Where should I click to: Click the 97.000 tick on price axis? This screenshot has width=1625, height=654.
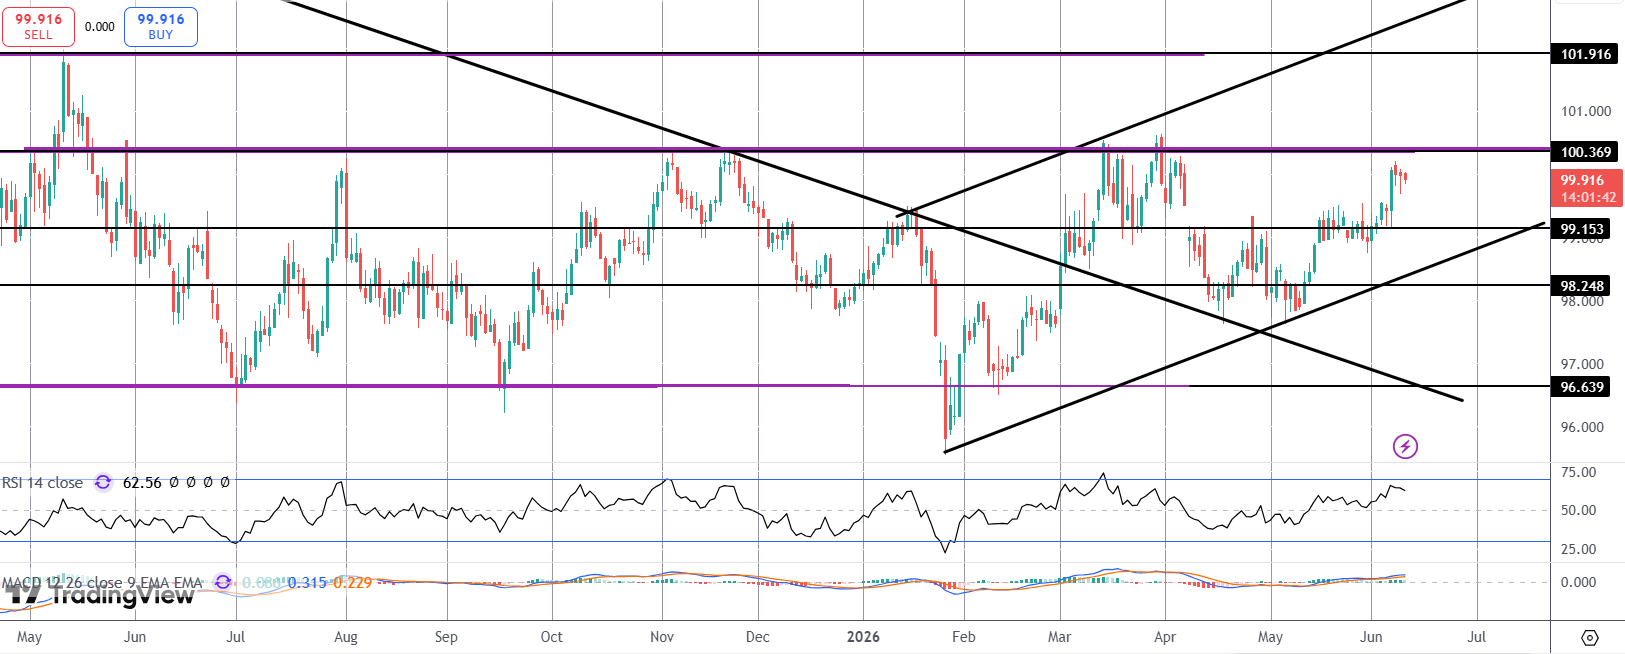pos(1582,364)
